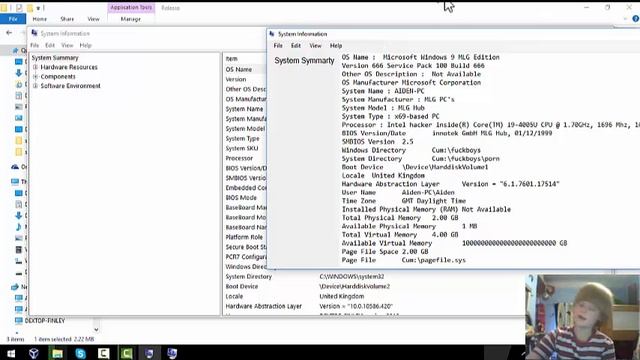Select System Summary in the tree
This screenshot has height=360, width=640.
pos(55,58)
